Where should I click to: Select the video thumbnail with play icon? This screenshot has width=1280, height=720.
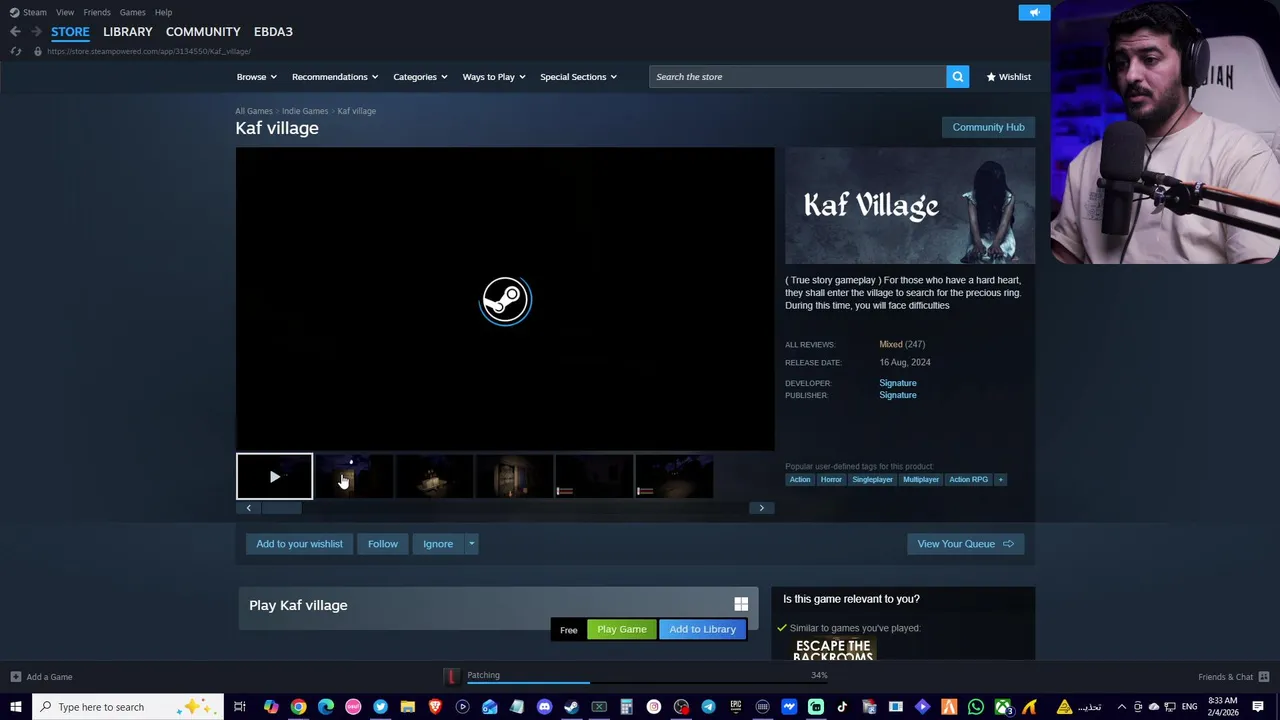click(x=274, y=476)
